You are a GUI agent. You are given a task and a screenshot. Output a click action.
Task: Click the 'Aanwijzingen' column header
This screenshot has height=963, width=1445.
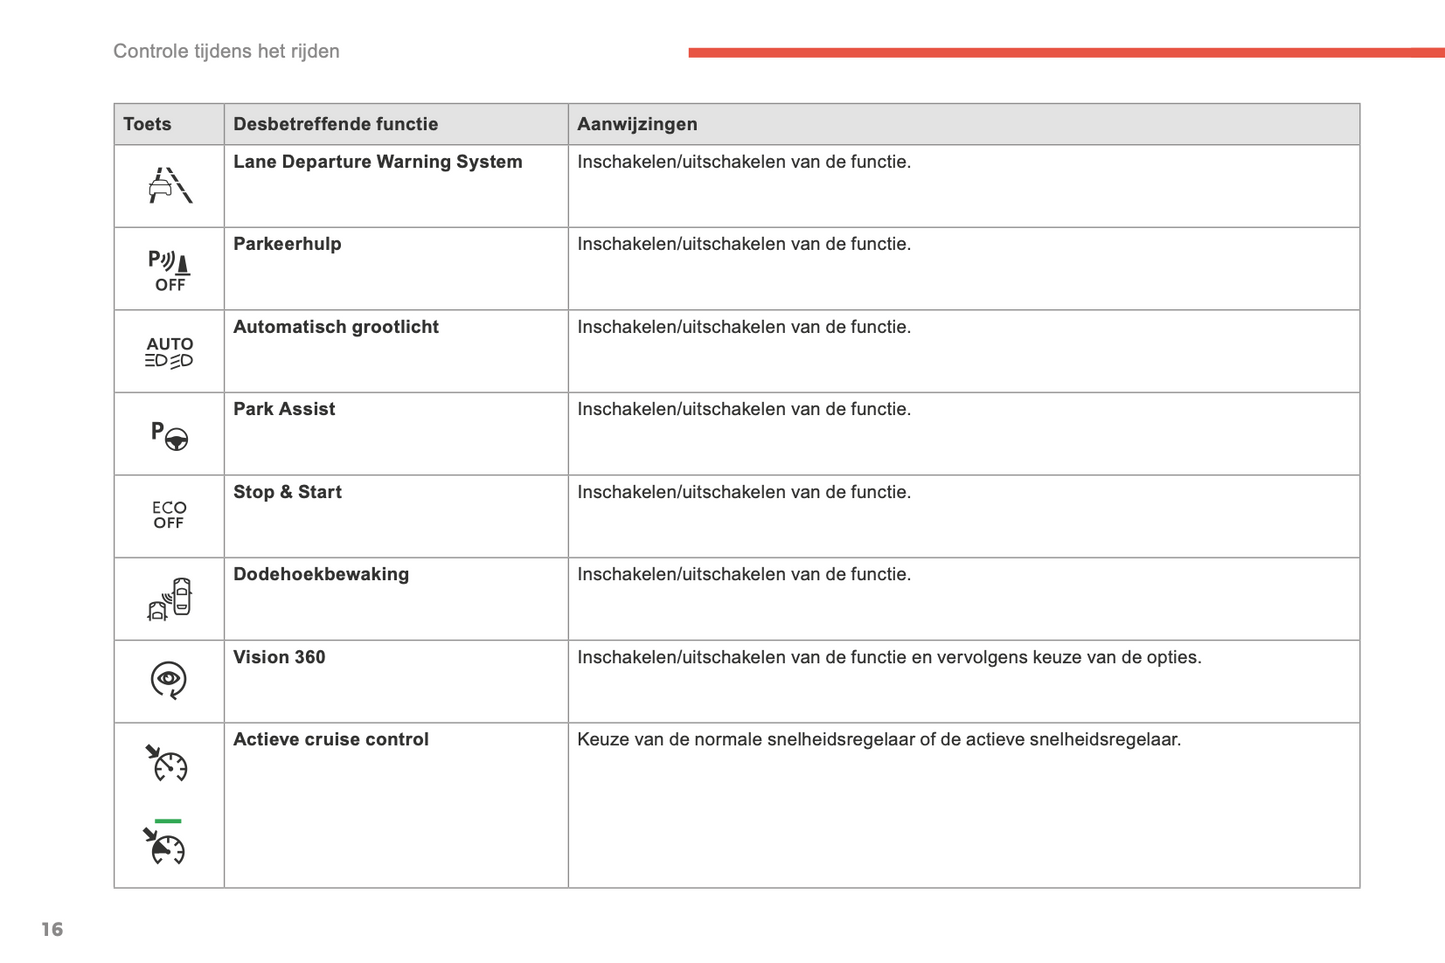click(637, 124)
